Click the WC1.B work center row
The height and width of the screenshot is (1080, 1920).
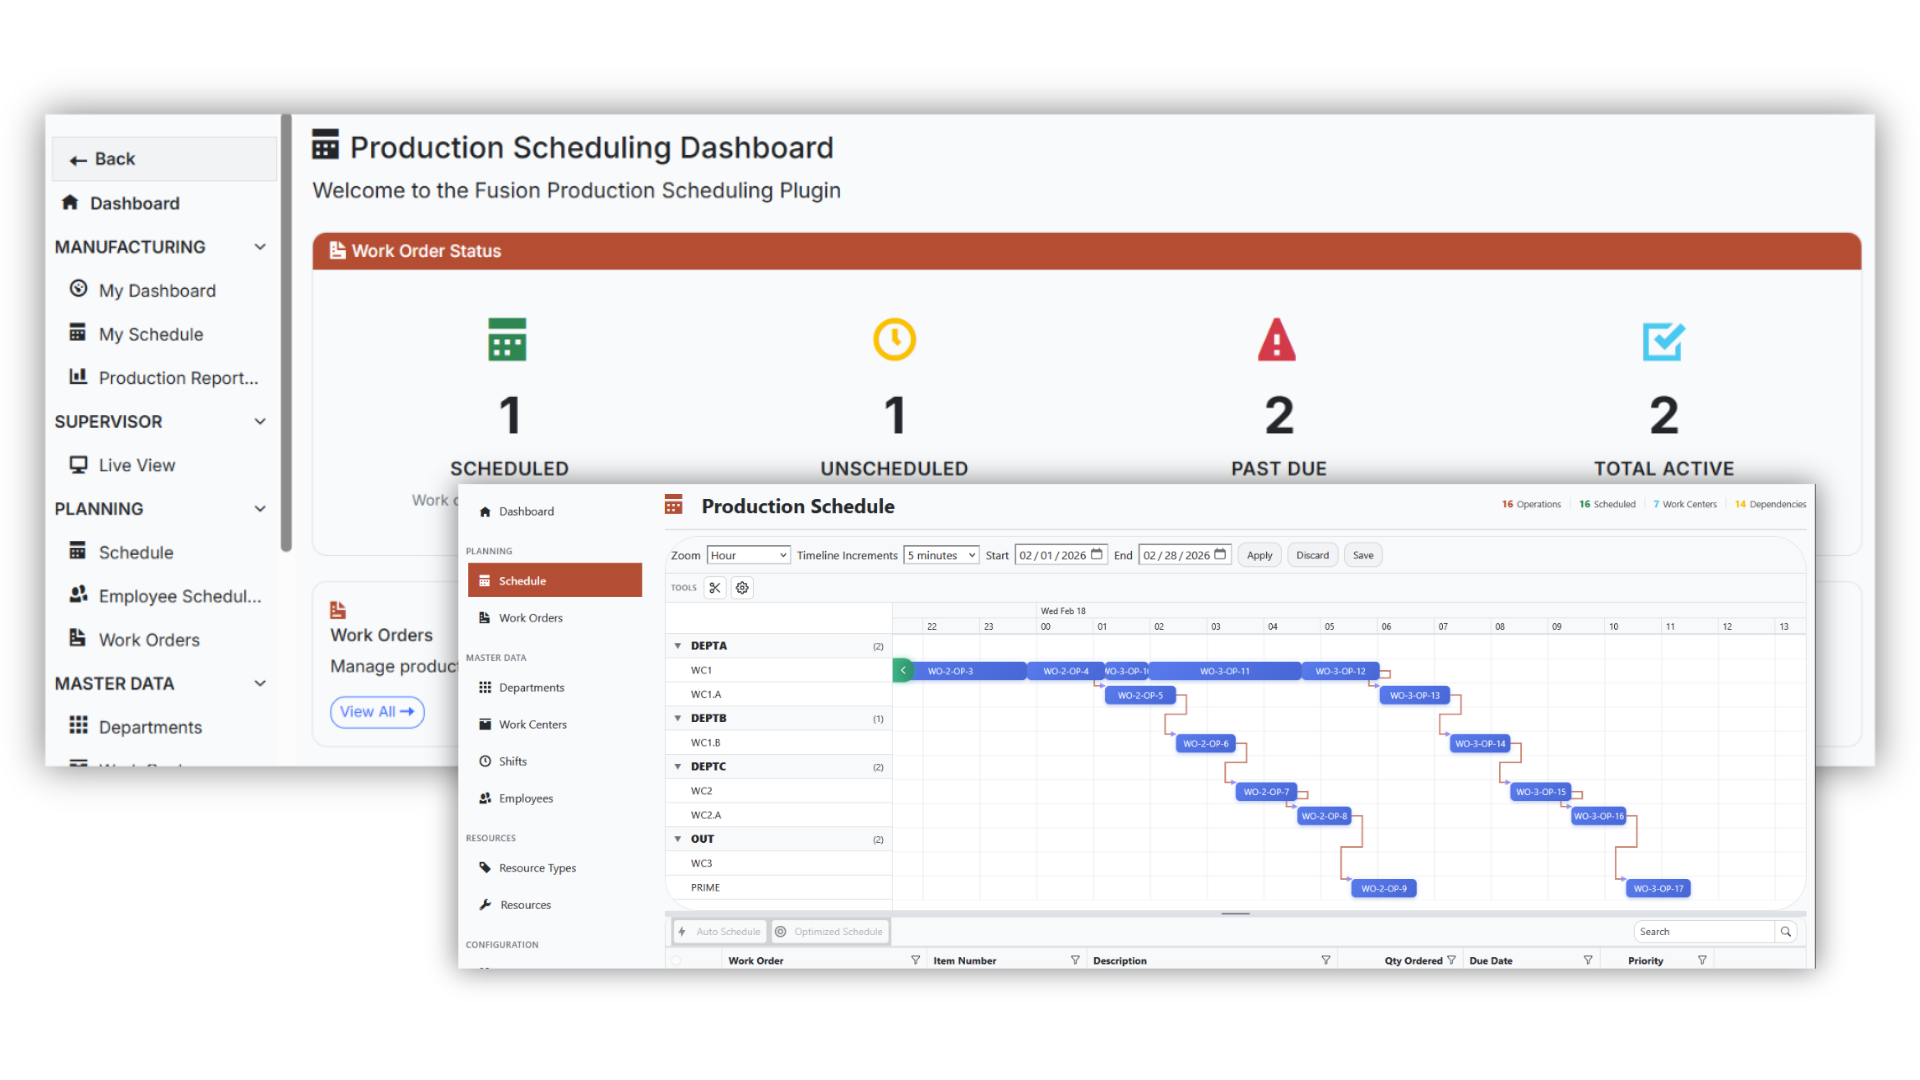pyautogui.click(x=779, y=743)
